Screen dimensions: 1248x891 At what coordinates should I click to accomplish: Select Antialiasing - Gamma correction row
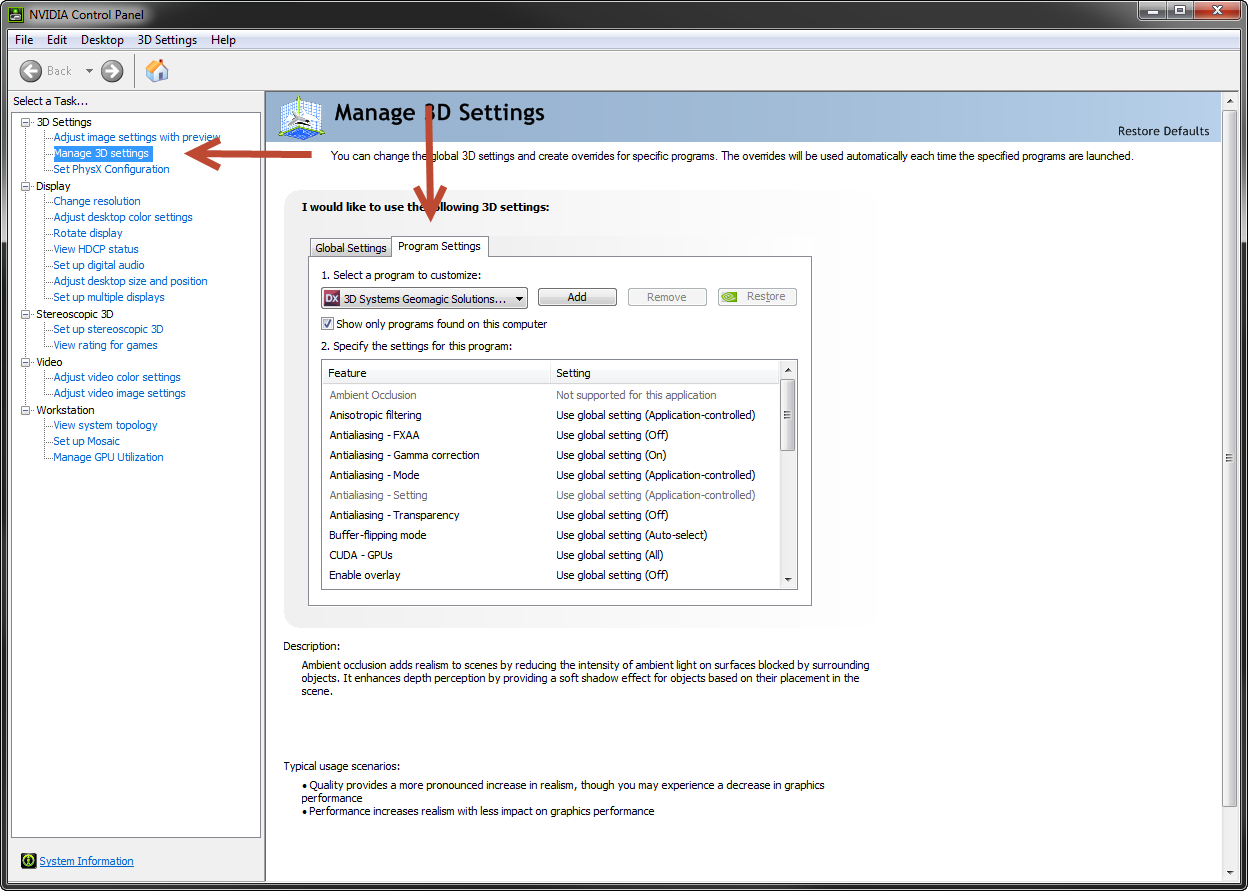pyautogui.click(x=551, y=455)
